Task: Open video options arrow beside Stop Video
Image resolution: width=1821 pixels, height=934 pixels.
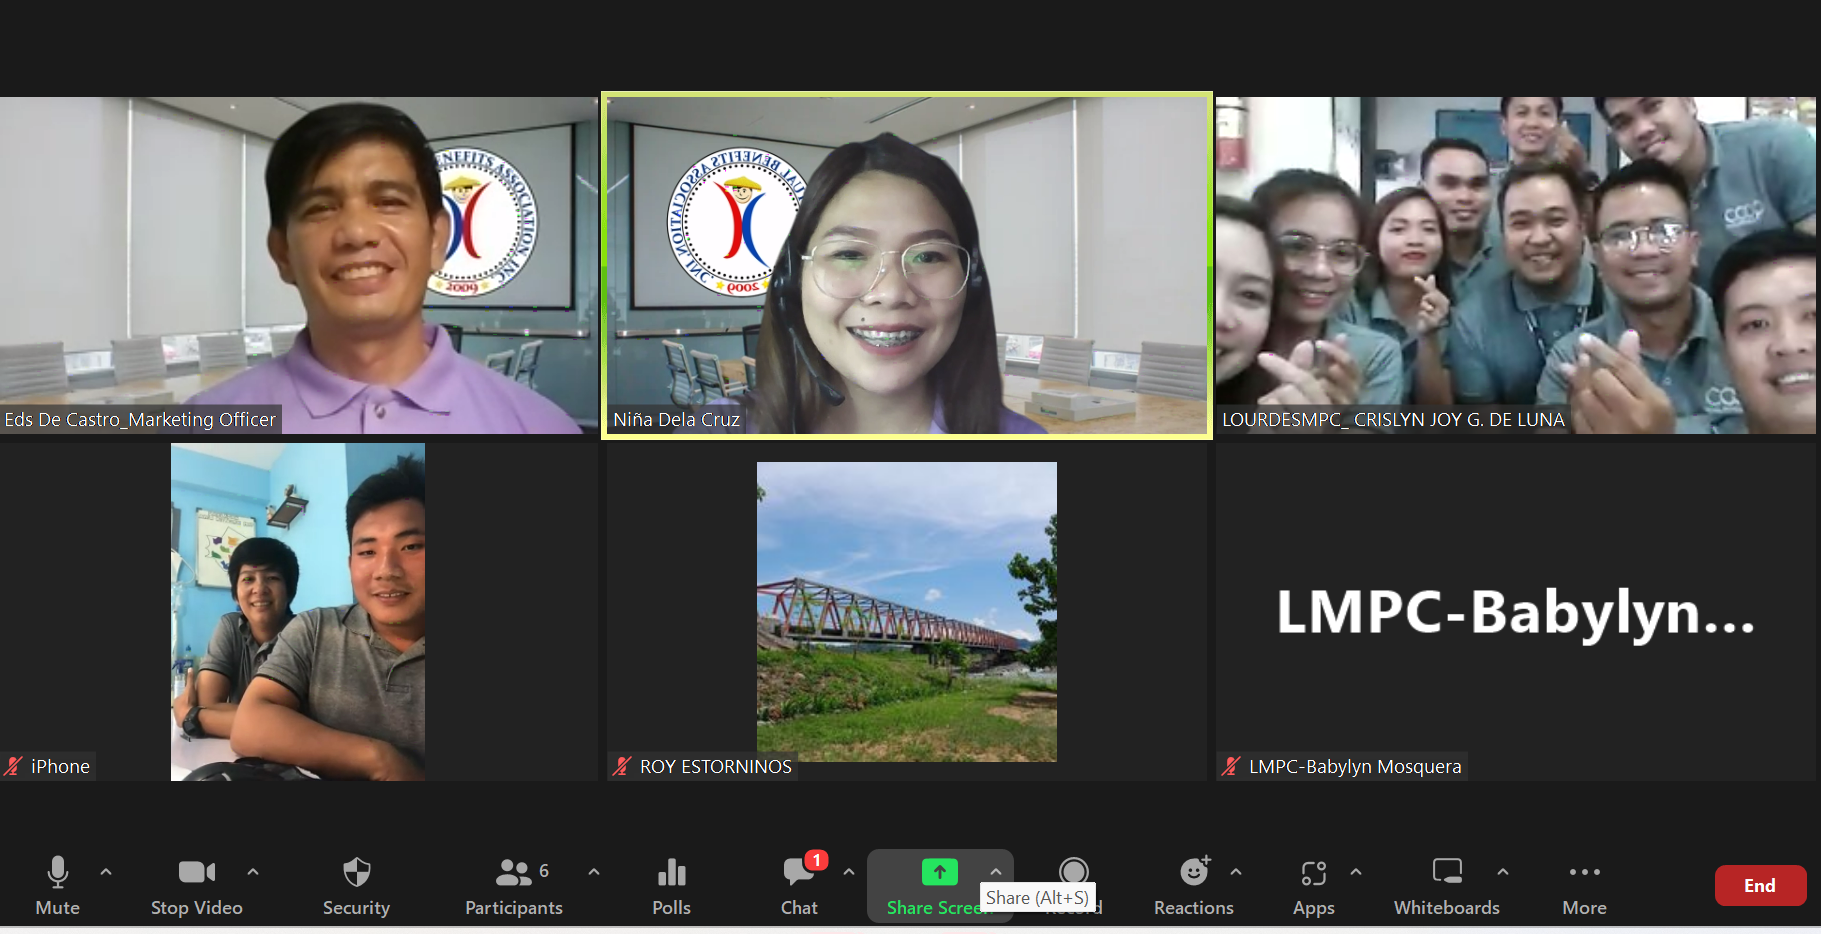Action: tap(253, 872)
